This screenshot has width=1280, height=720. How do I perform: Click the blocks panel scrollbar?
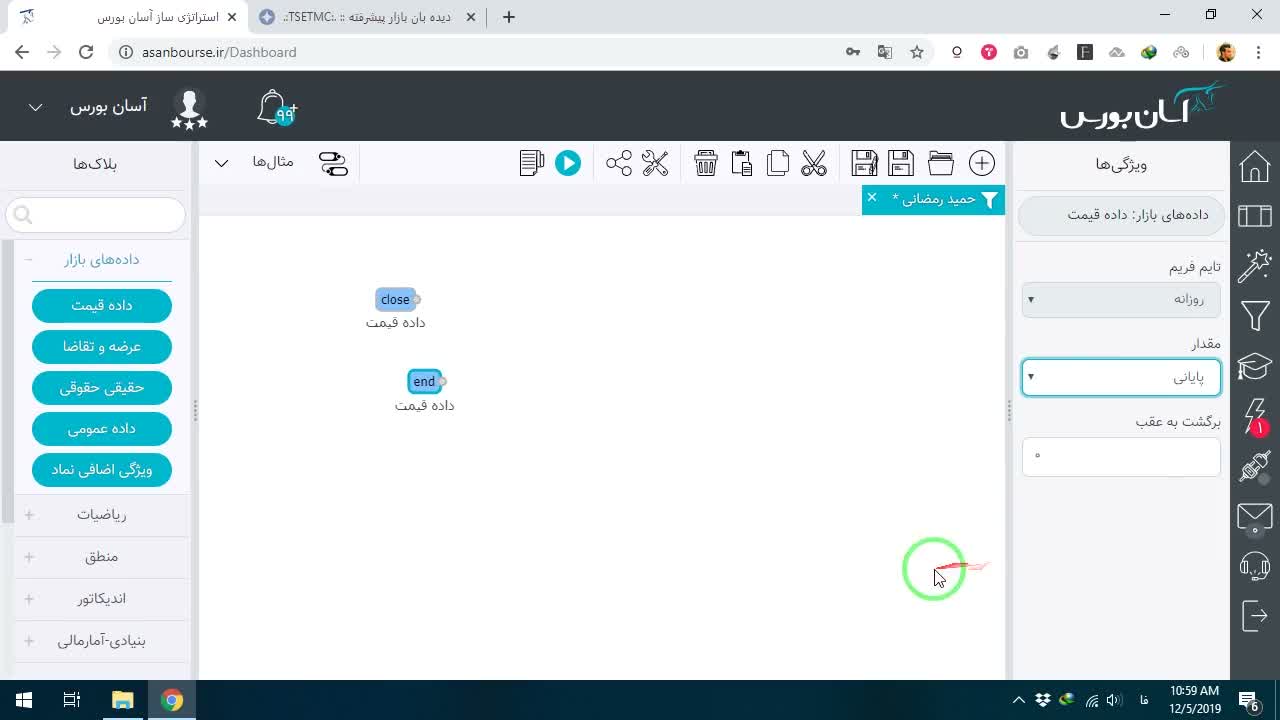tap(8, 382)
